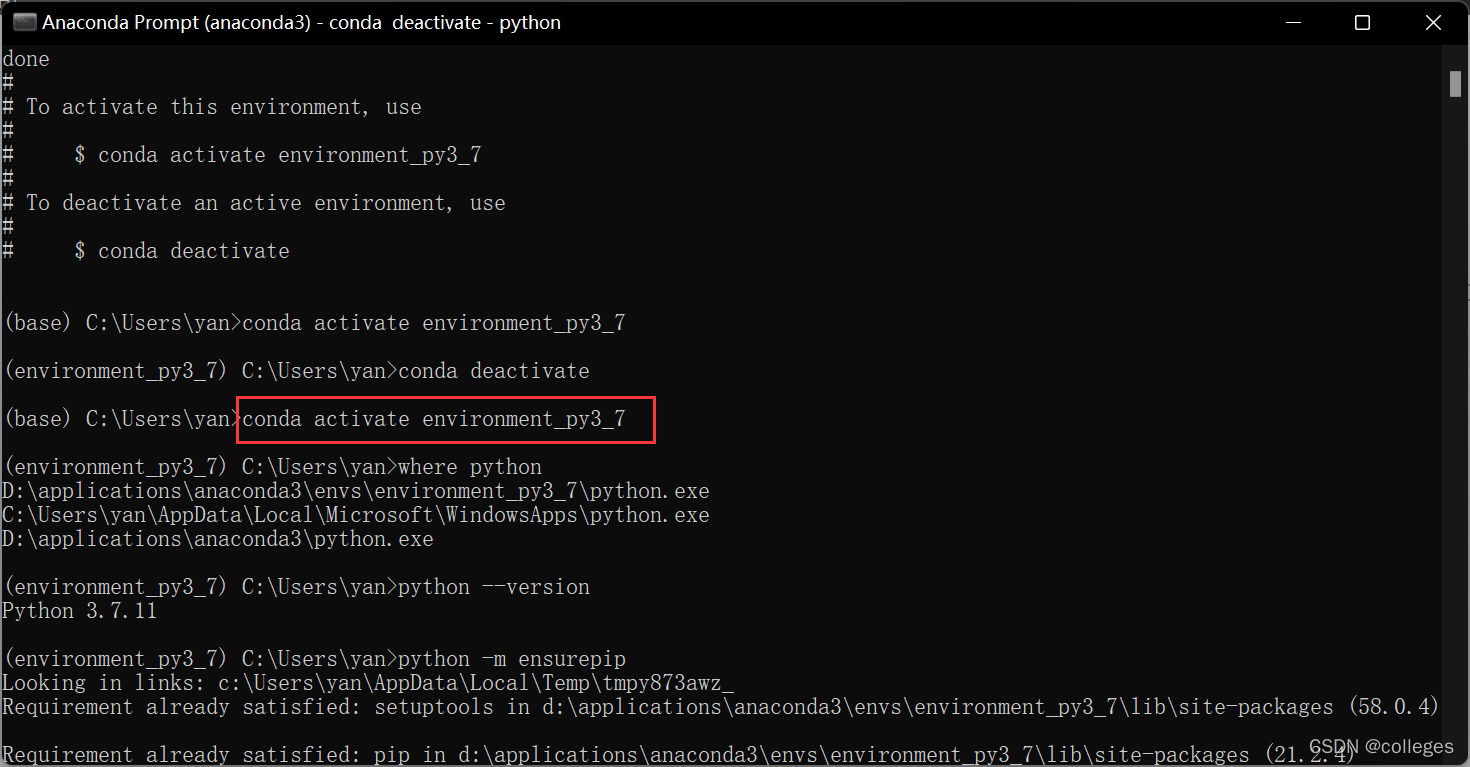Click the 'where python' command line
The image size is (1470, 767).
273,467
